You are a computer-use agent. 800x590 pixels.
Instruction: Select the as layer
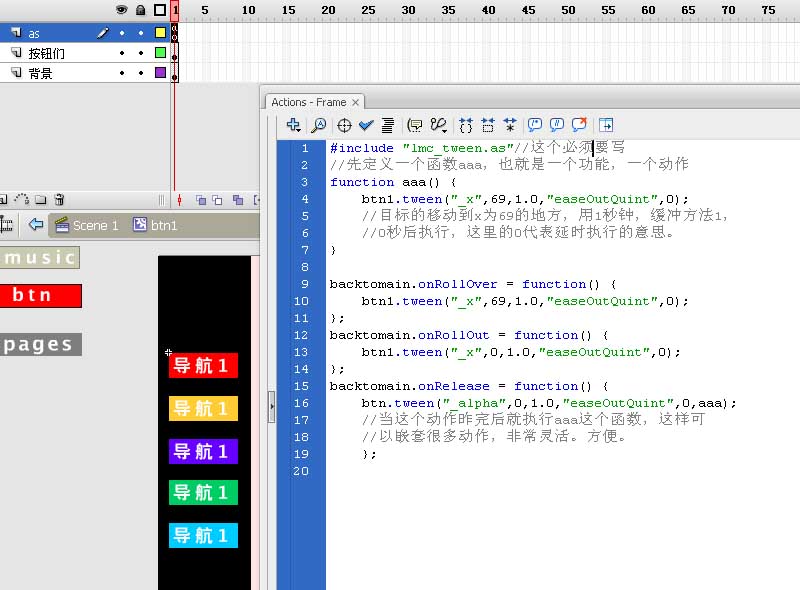85,33
